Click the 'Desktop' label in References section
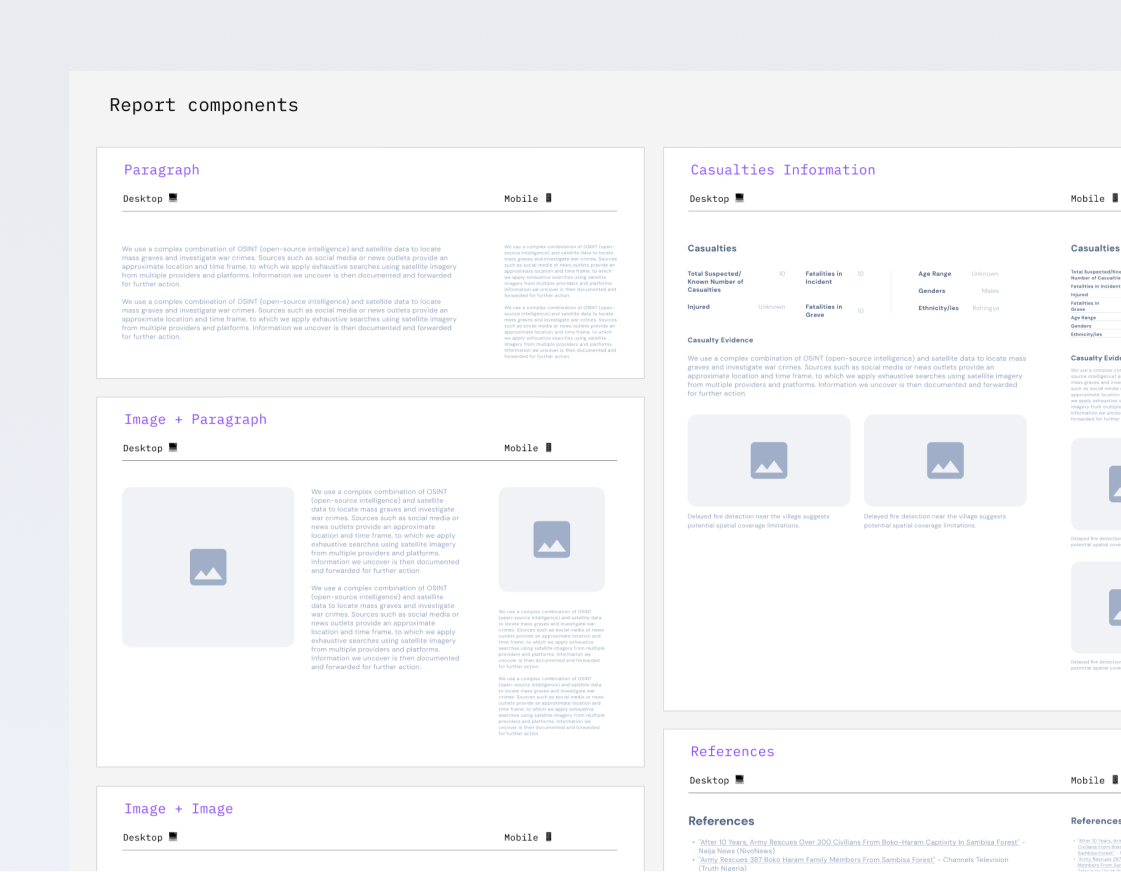The height and width of the screenshot is (872, 1121). pos(709,781)
